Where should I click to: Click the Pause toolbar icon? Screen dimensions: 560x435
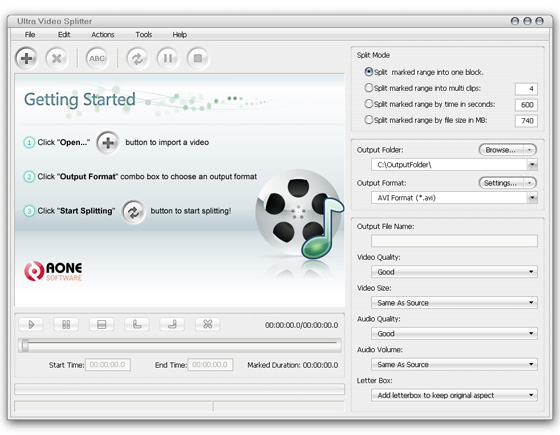168,58
